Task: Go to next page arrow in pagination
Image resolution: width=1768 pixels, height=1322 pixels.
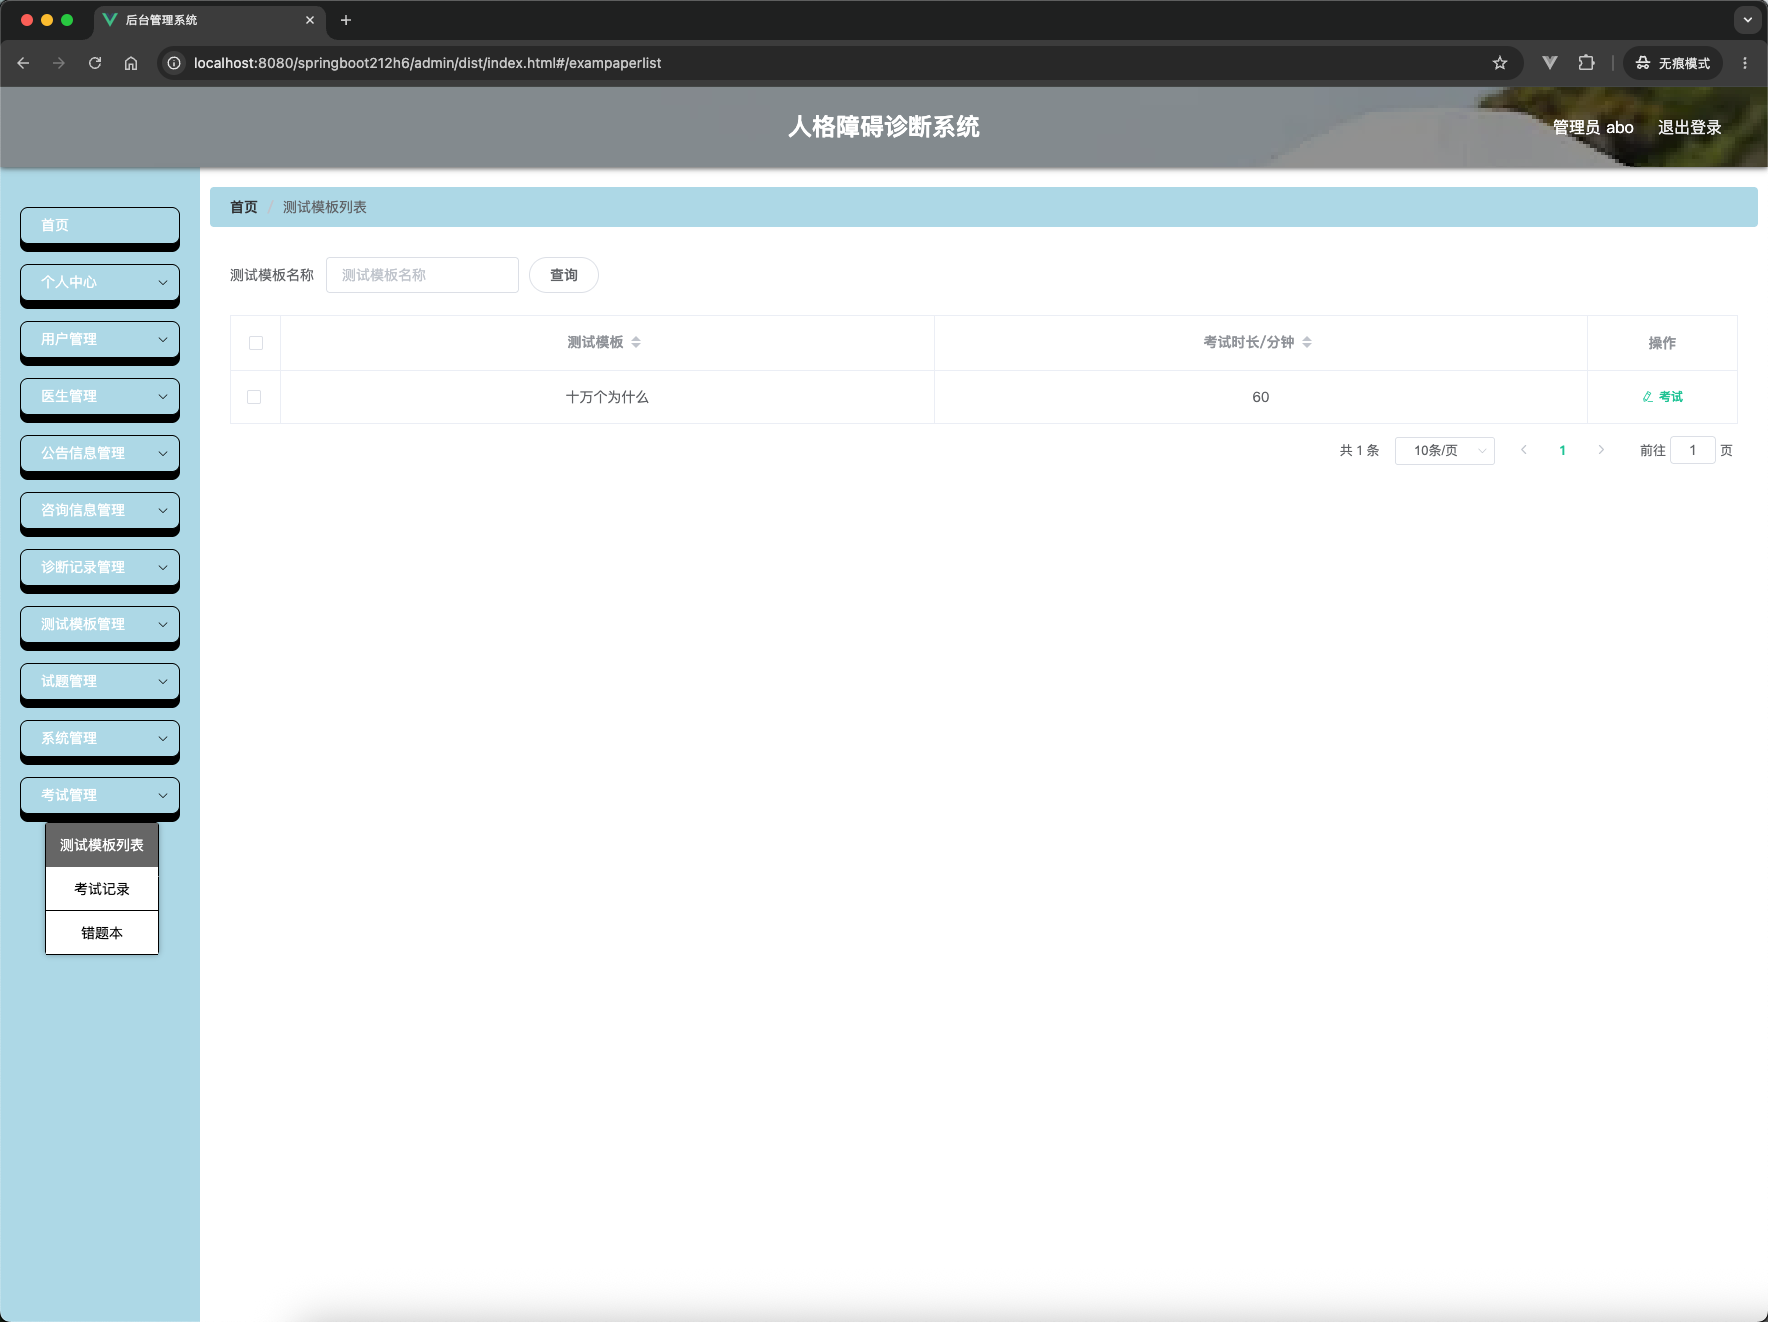Action: tap(1601, 450)
